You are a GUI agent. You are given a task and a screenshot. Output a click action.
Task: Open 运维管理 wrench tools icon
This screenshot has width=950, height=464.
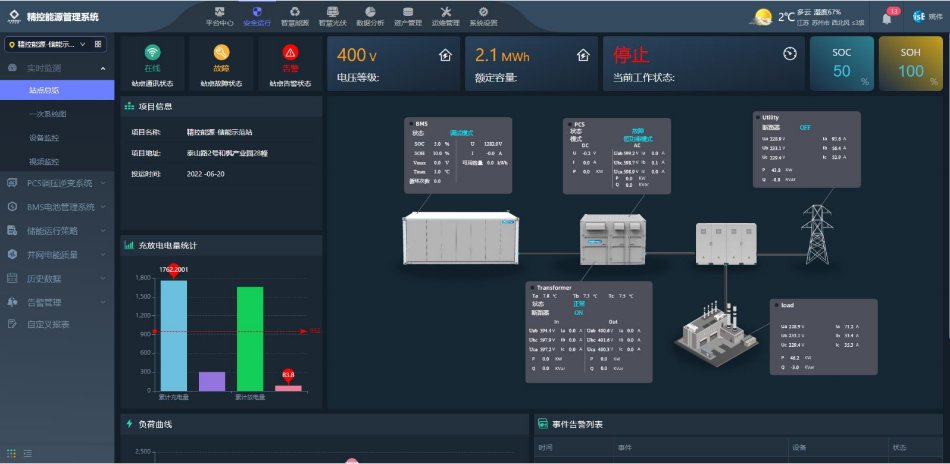[446, 14]
